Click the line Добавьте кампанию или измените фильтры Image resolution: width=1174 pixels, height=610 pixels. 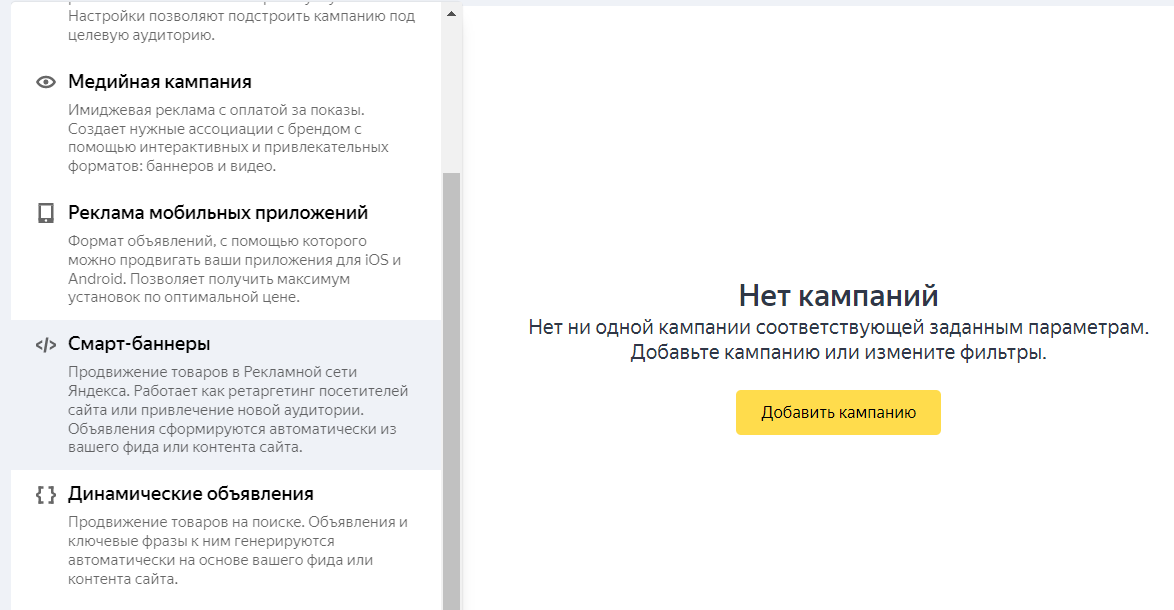(838, 353)
